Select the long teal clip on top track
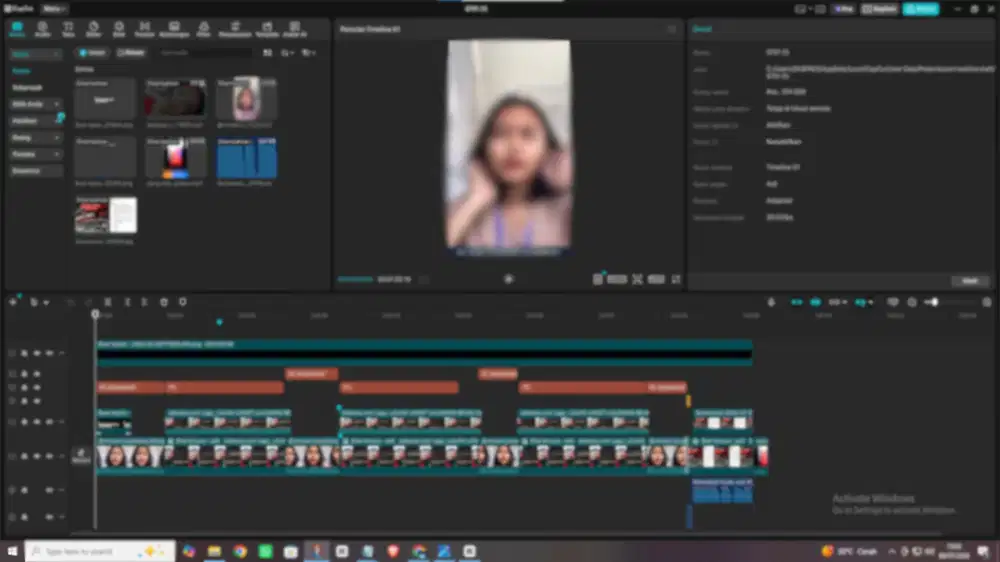The width and height of the screenshot is (1000, 562). (x=424, y=352)
